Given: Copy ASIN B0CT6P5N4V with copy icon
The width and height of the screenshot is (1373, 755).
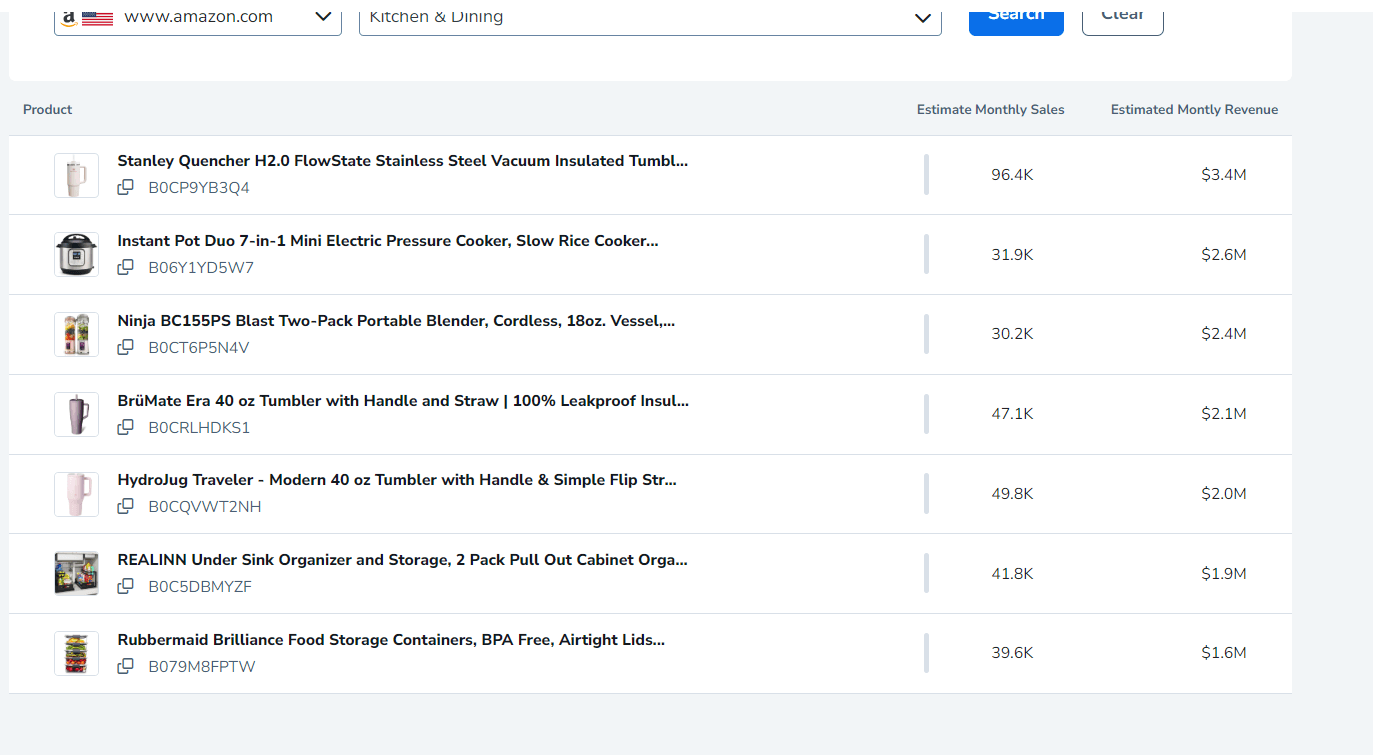Looking at the screenshot, I should click(126, 347).
